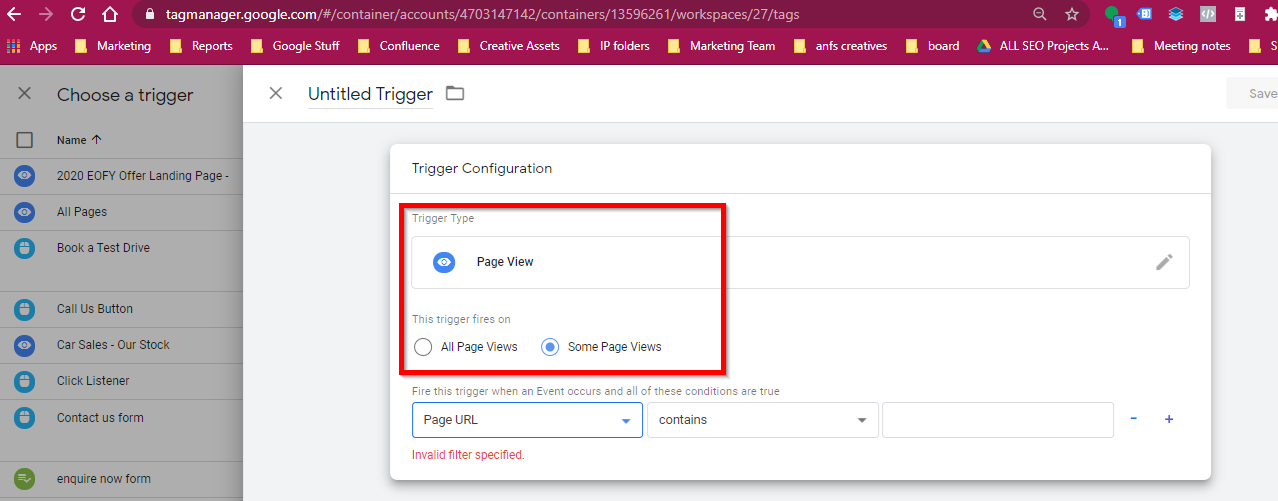The image size is (1278, 501).
Task: Open the Page URL variable dropdown
Action: point(527,420)
